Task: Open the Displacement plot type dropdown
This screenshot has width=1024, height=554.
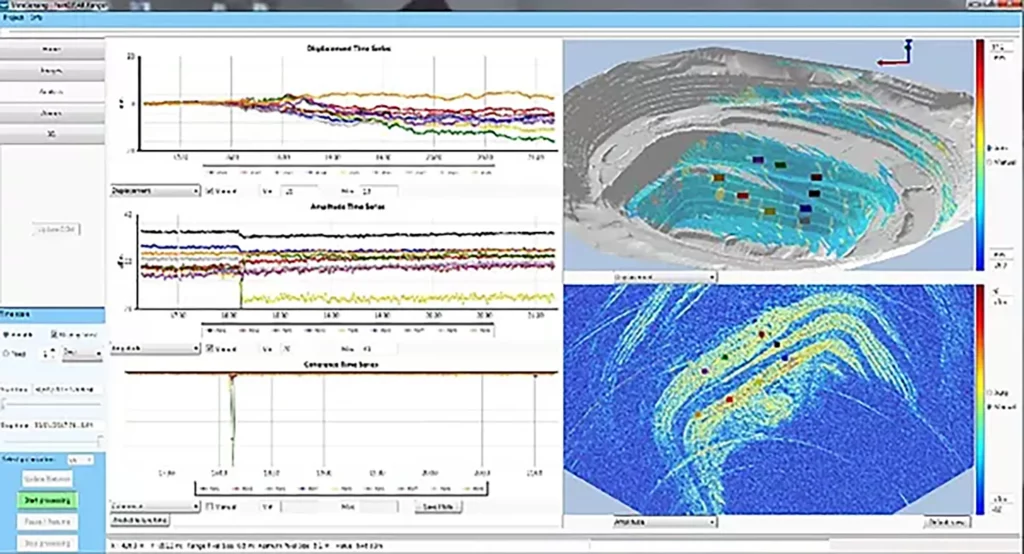Action: click(155, 191)
